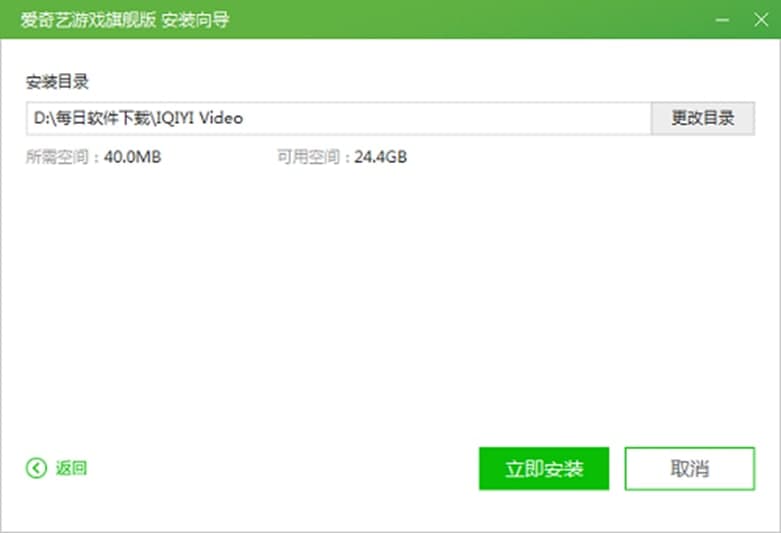Screen dimensions: 781x533
Task: Minimize the installer window
Action: point(722,20)
